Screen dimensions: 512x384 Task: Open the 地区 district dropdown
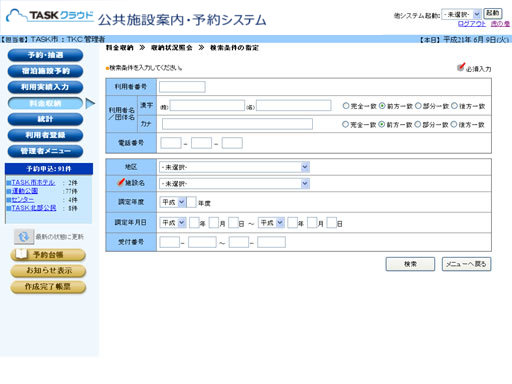pos(234,167)
